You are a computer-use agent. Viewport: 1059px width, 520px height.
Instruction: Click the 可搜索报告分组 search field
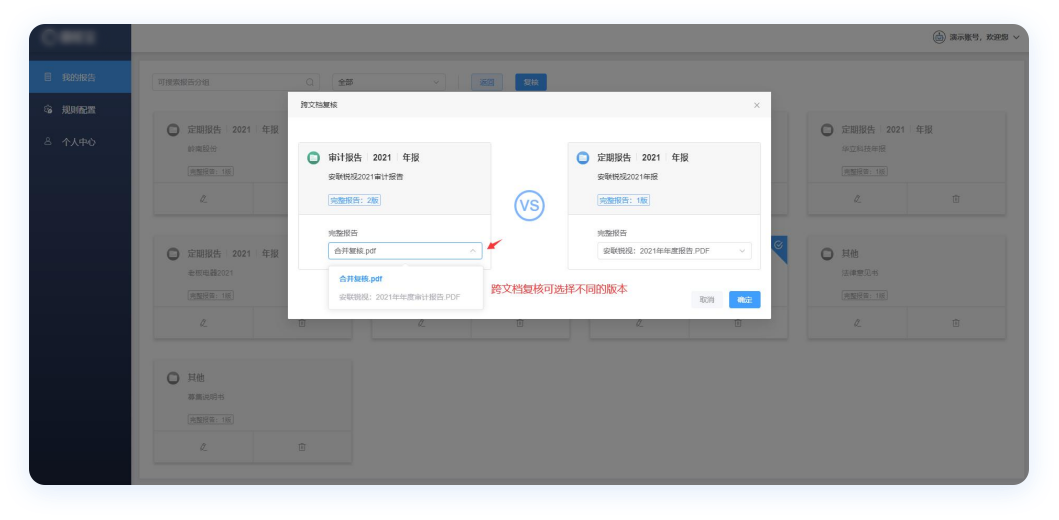click(228, 82)
